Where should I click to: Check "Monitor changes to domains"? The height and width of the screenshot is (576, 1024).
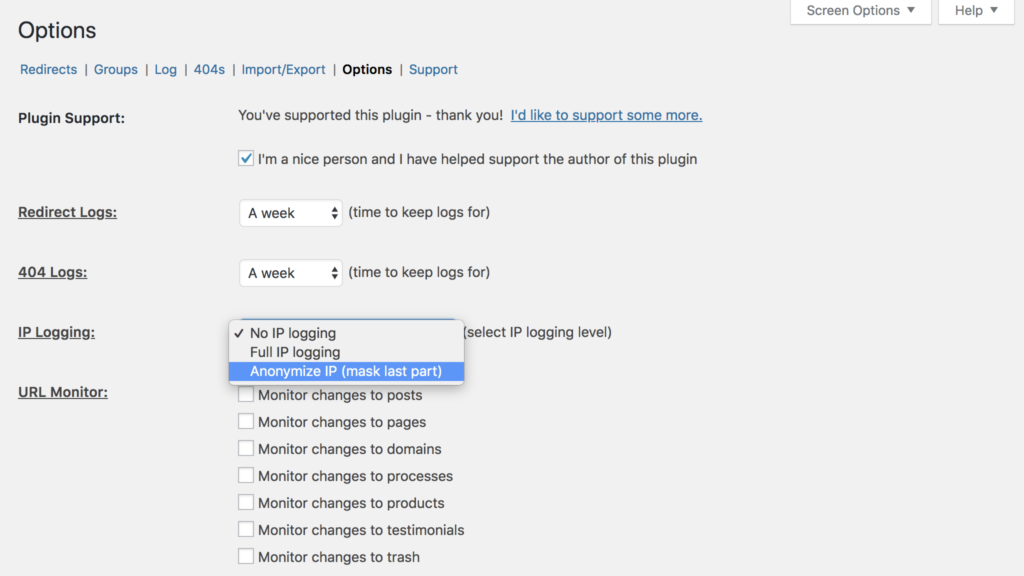(x=246, y=449)
